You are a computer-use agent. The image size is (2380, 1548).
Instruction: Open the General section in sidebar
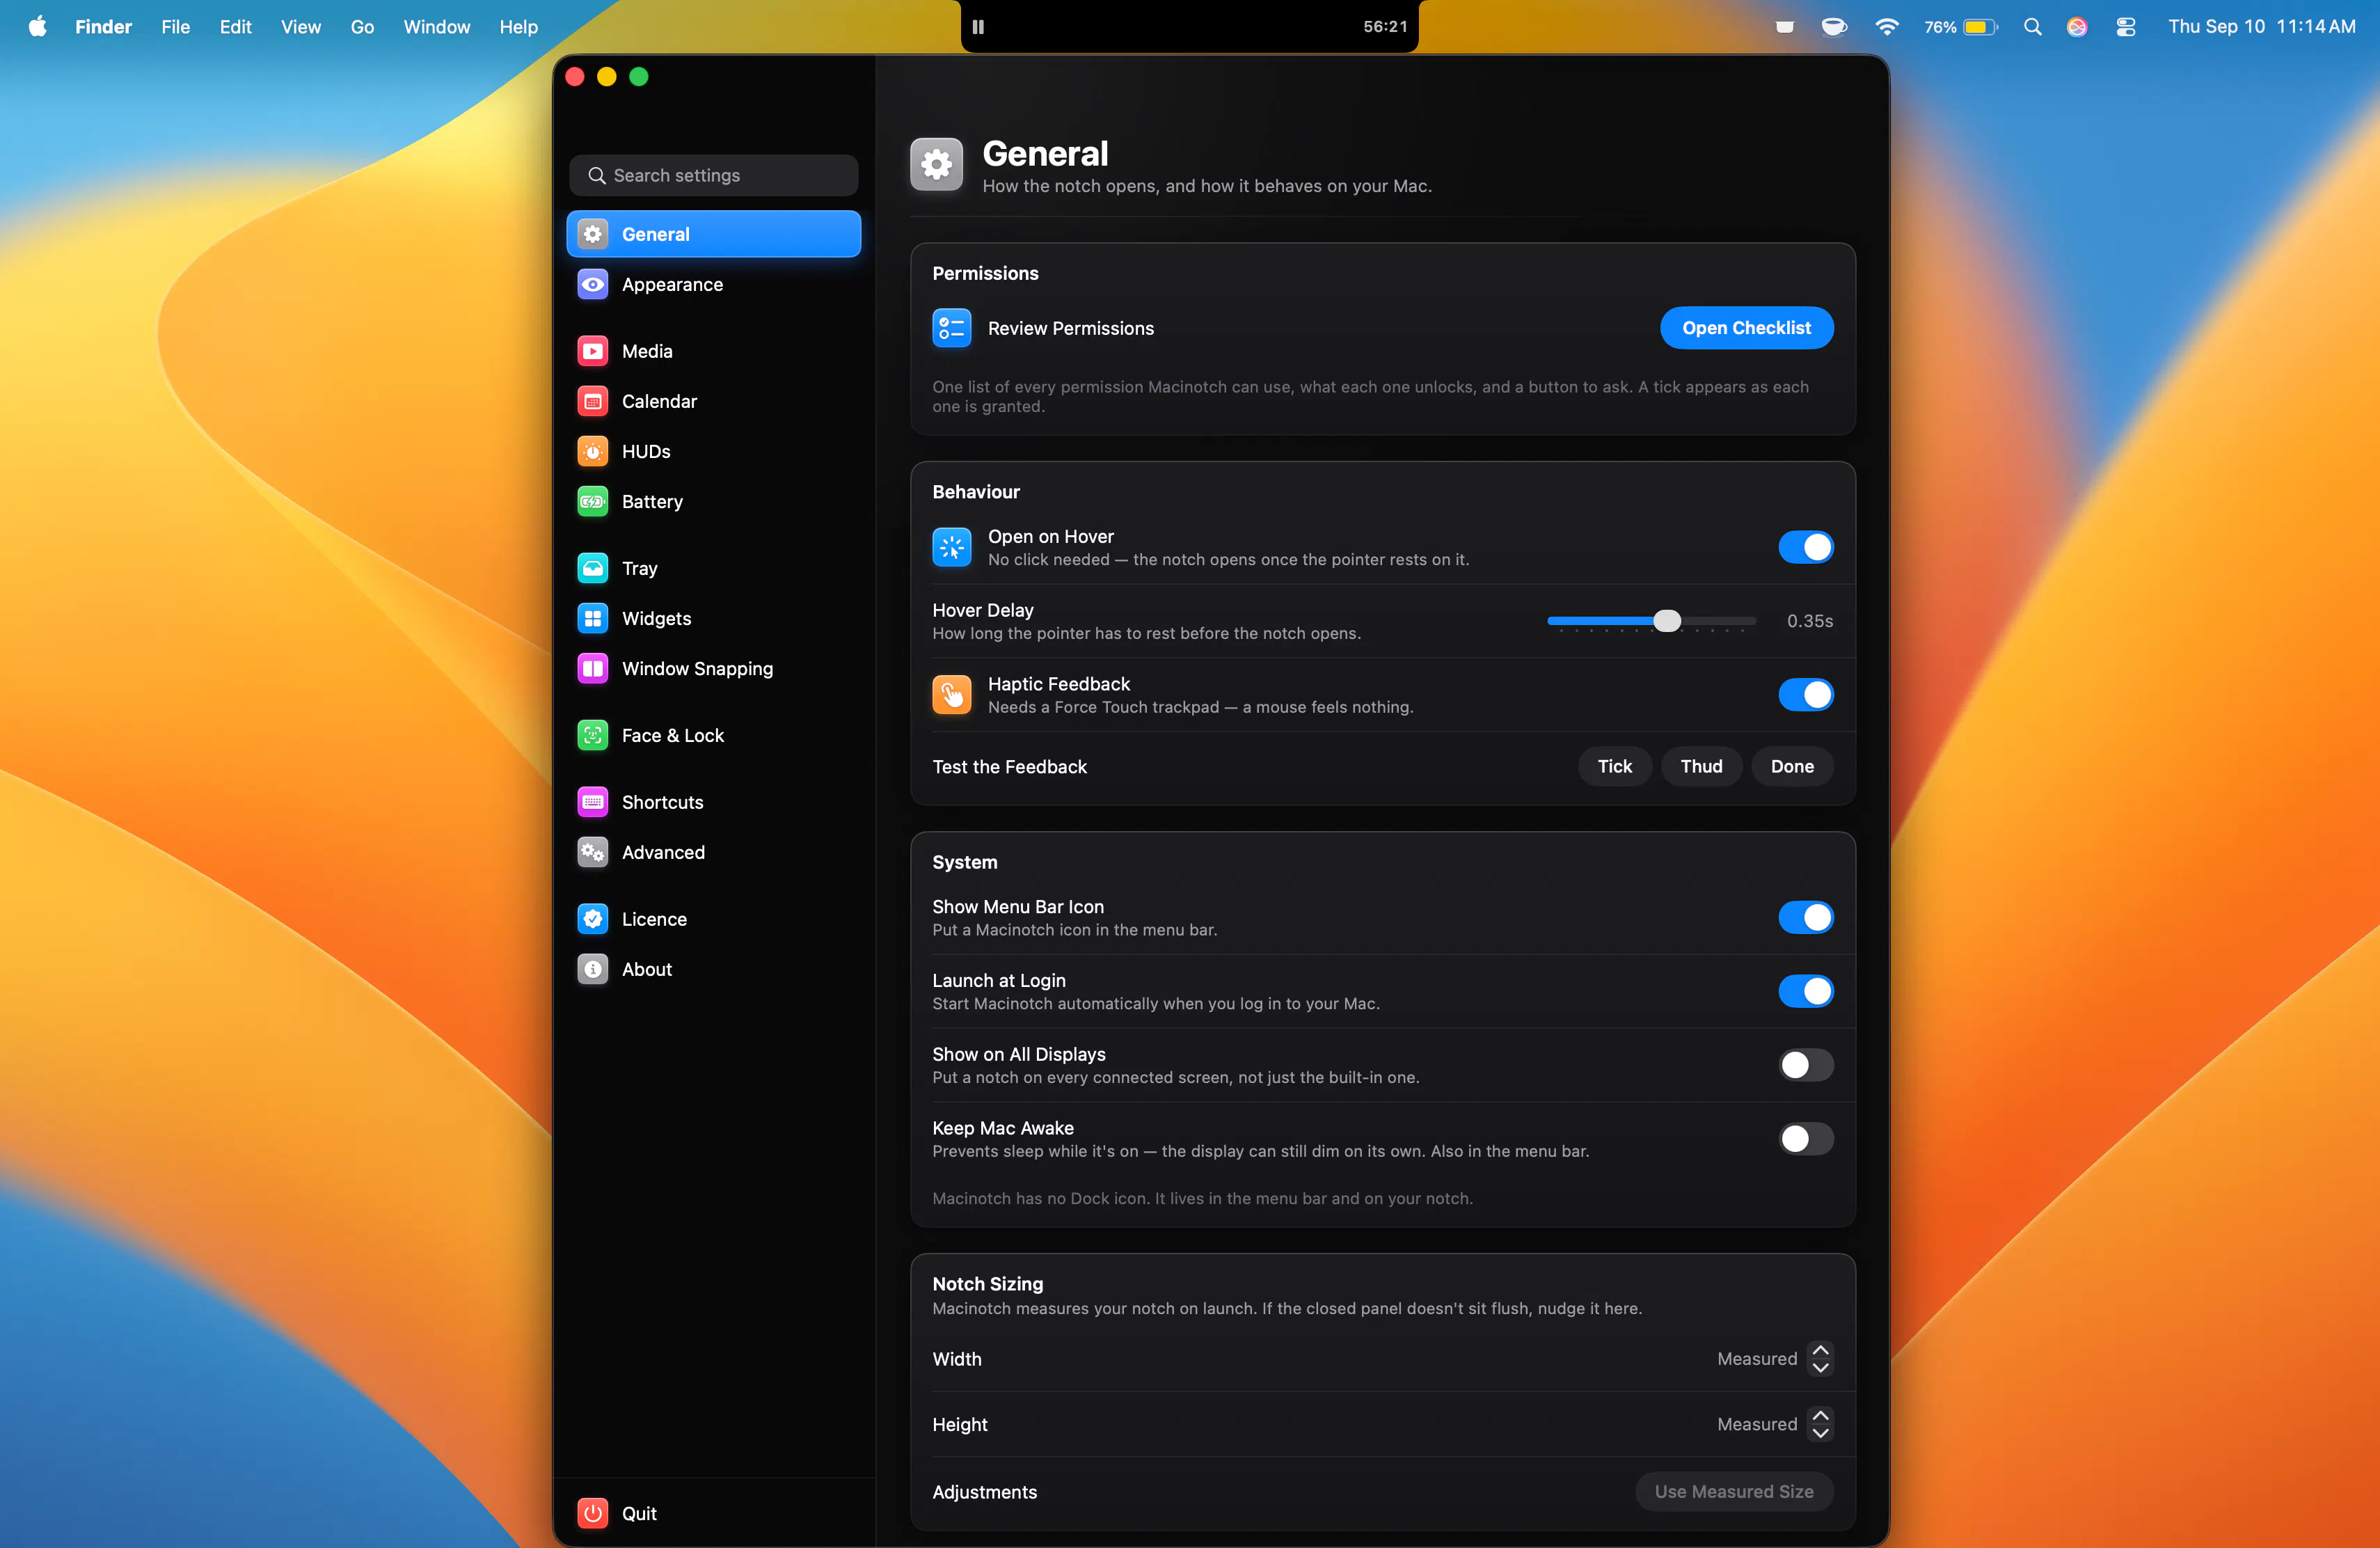(x=713, y=234)
